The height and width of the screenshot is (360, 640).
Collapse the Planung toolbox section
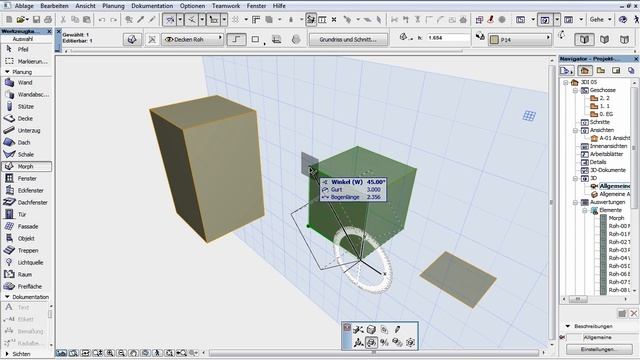[7, 72]
